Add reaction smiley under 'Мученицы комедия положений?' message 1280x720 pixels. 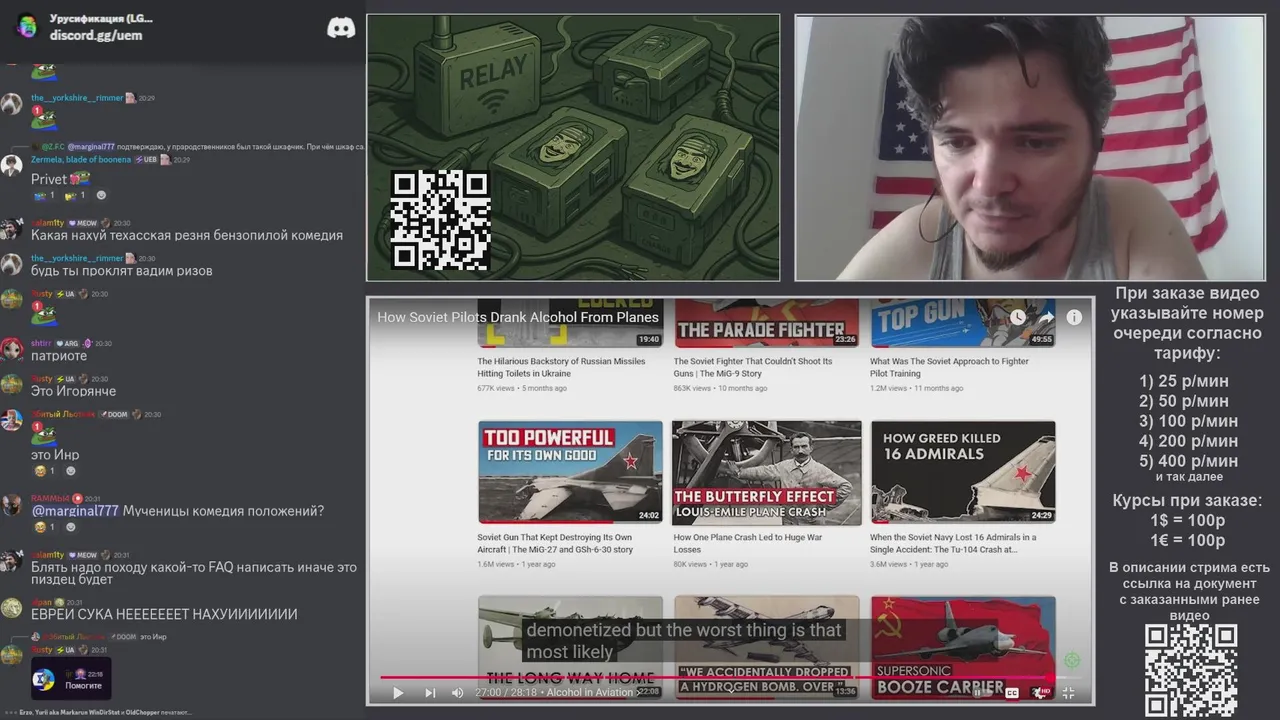[x=70, y=527]
